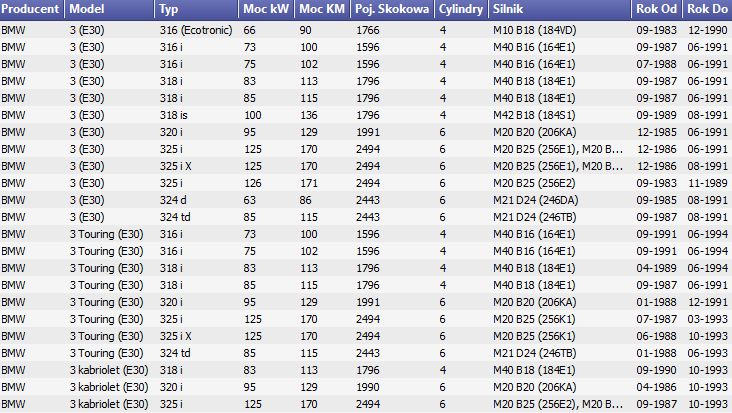Select power value 126 kW

pyautogui.click(x=253, y=183)
